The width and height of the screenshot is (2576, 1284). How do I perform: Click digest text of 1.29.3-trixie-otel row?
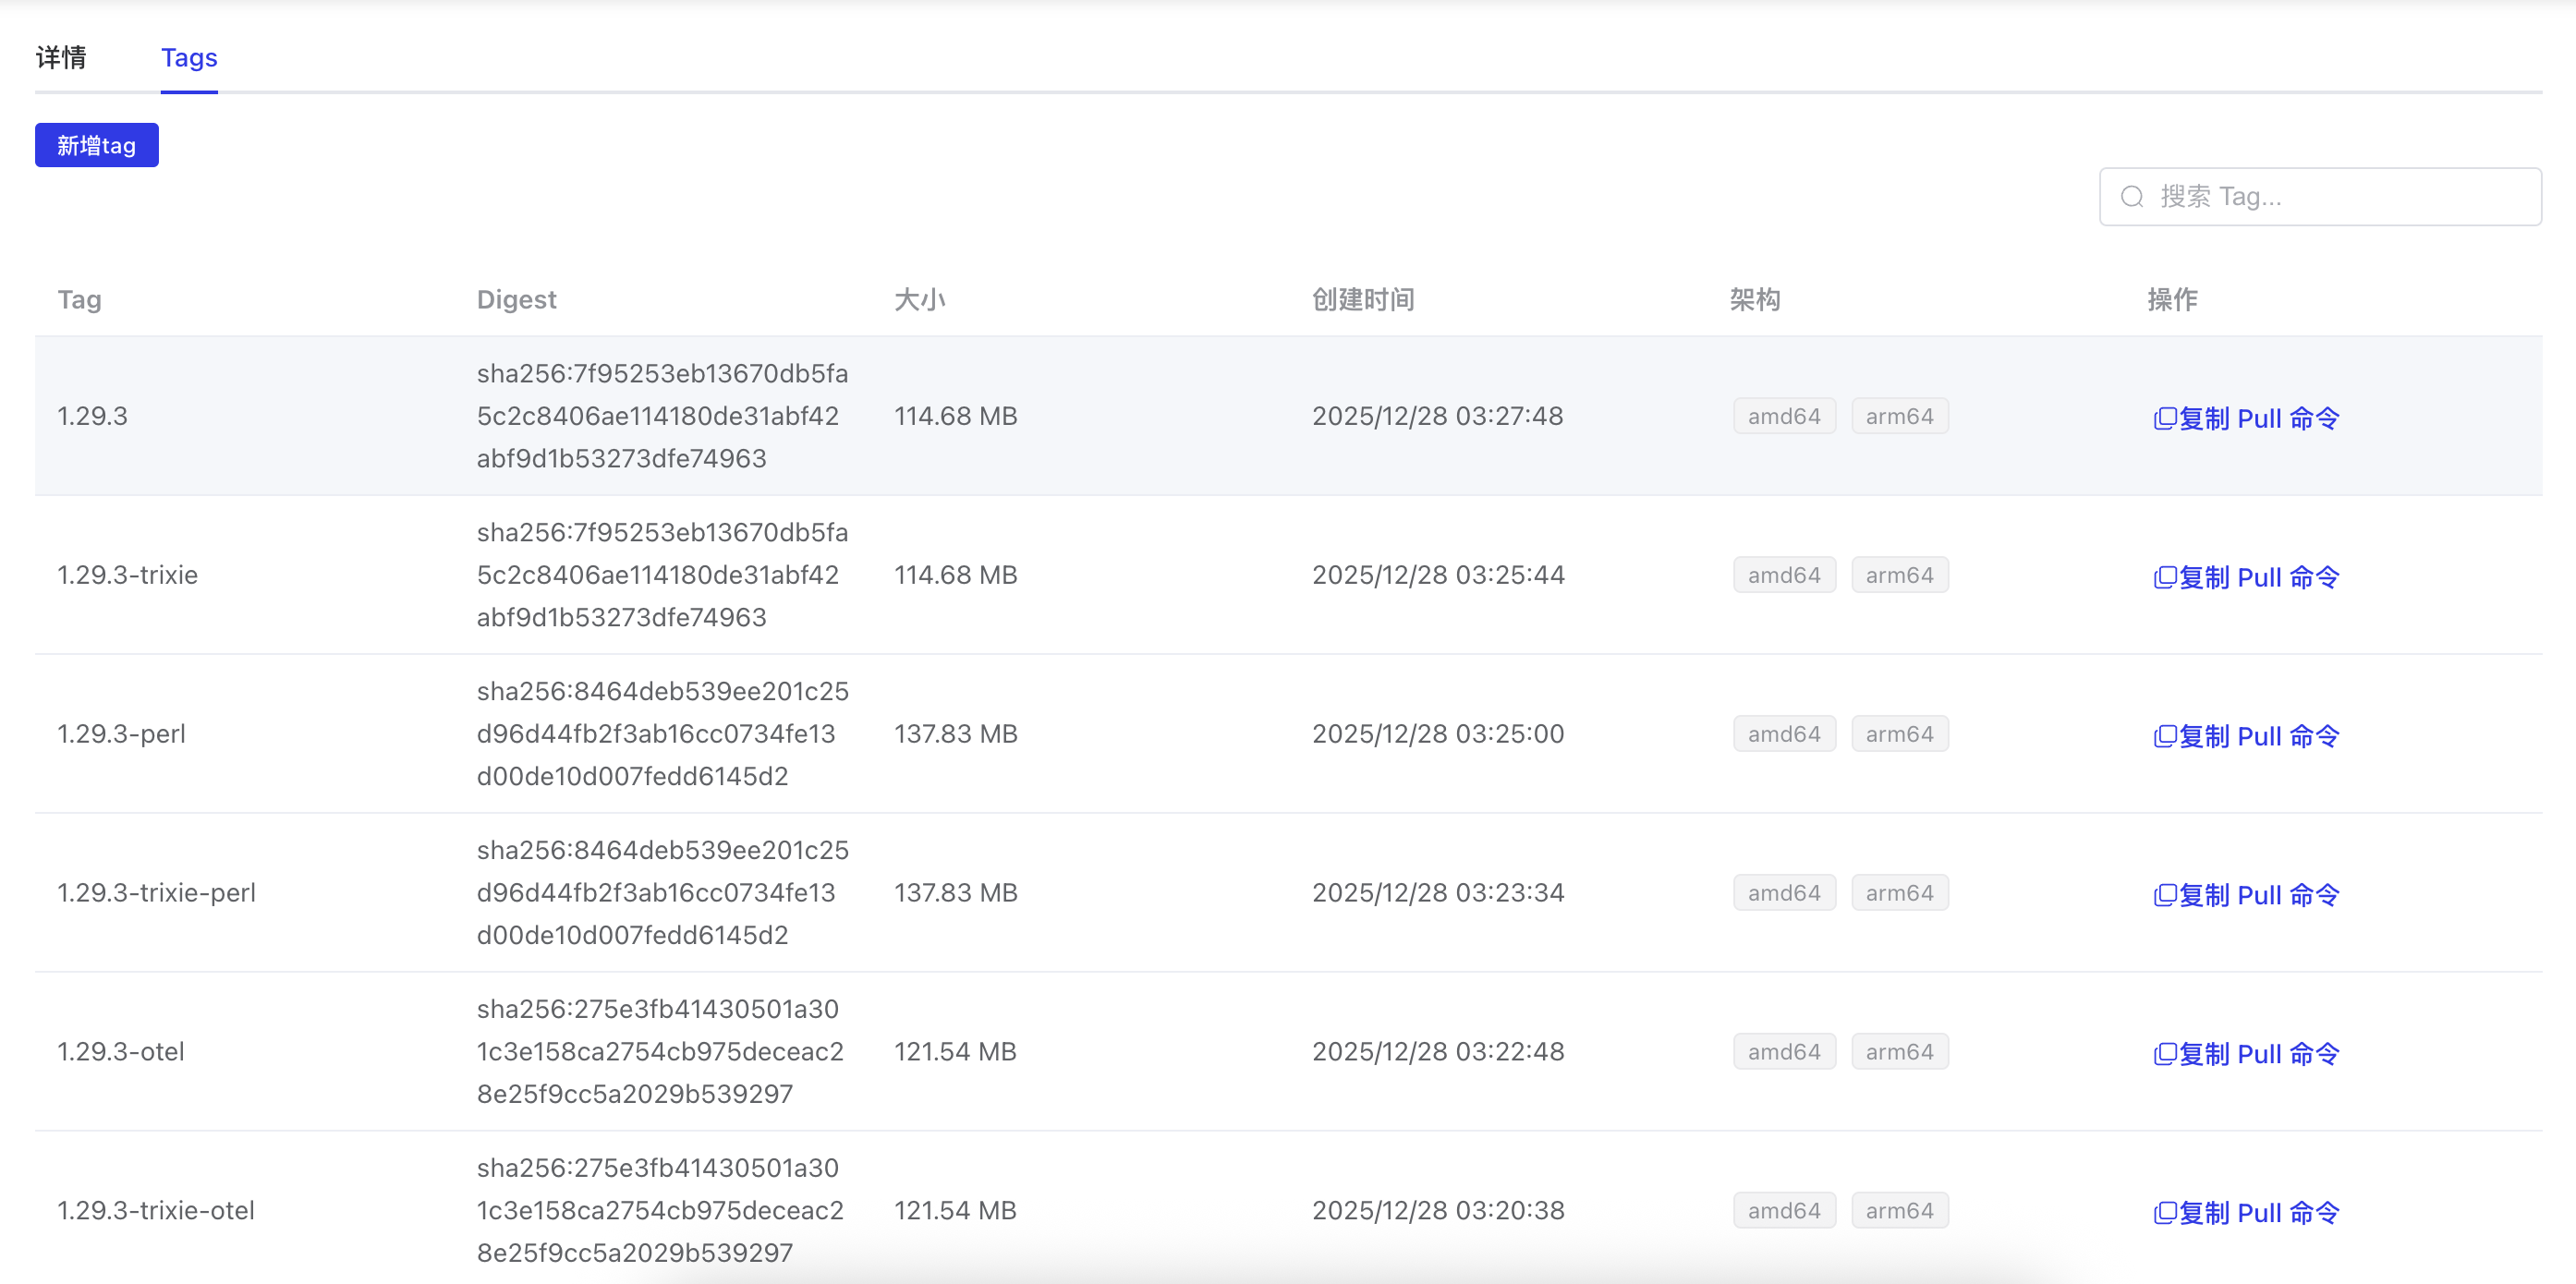click(x=660, y=1211)
